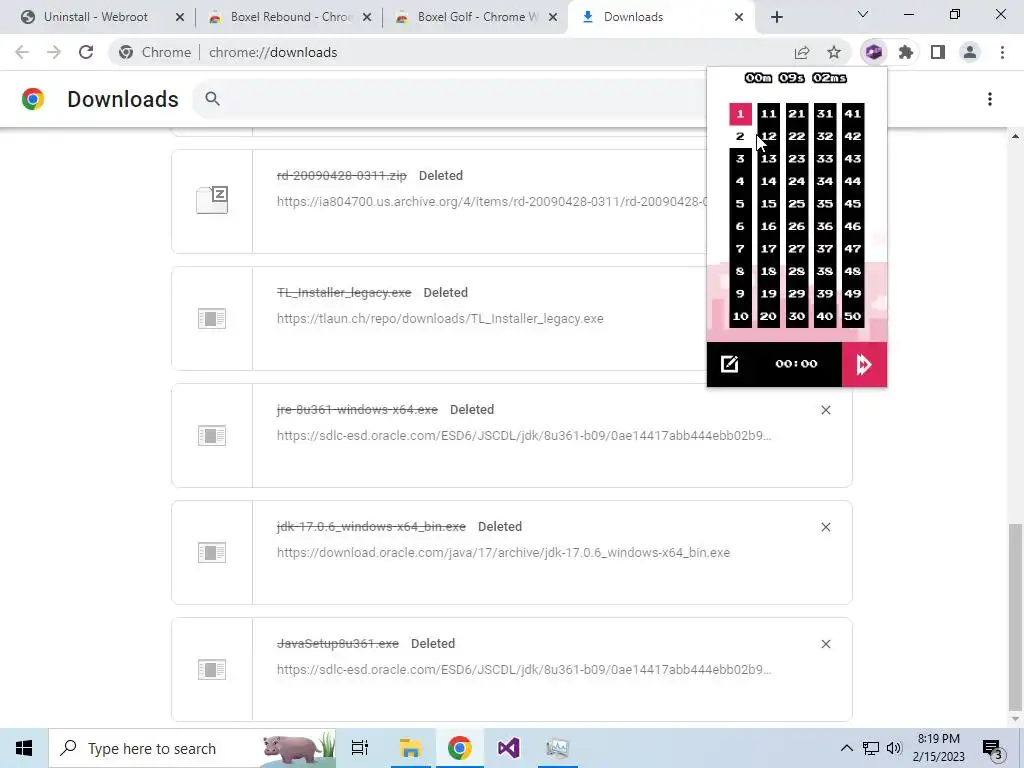The image size is (1024, 768).
Task: Select level 44 in Boxel Rebound
Action: tap(852, 182)
